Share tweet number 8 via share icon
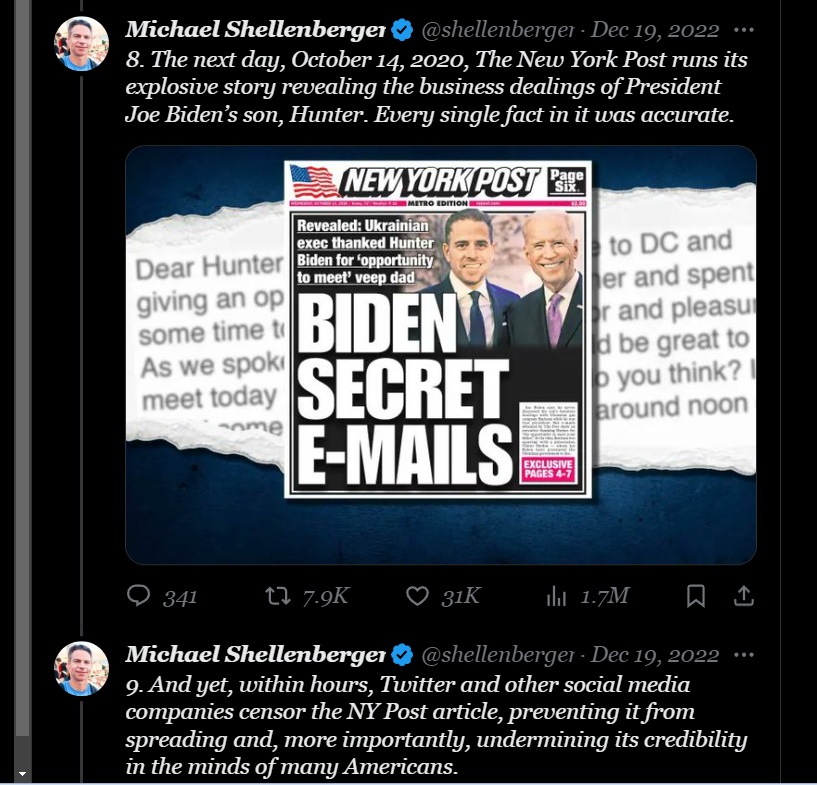Image resolution: width=817 pixels, height=785 pixels. (744, 596)
